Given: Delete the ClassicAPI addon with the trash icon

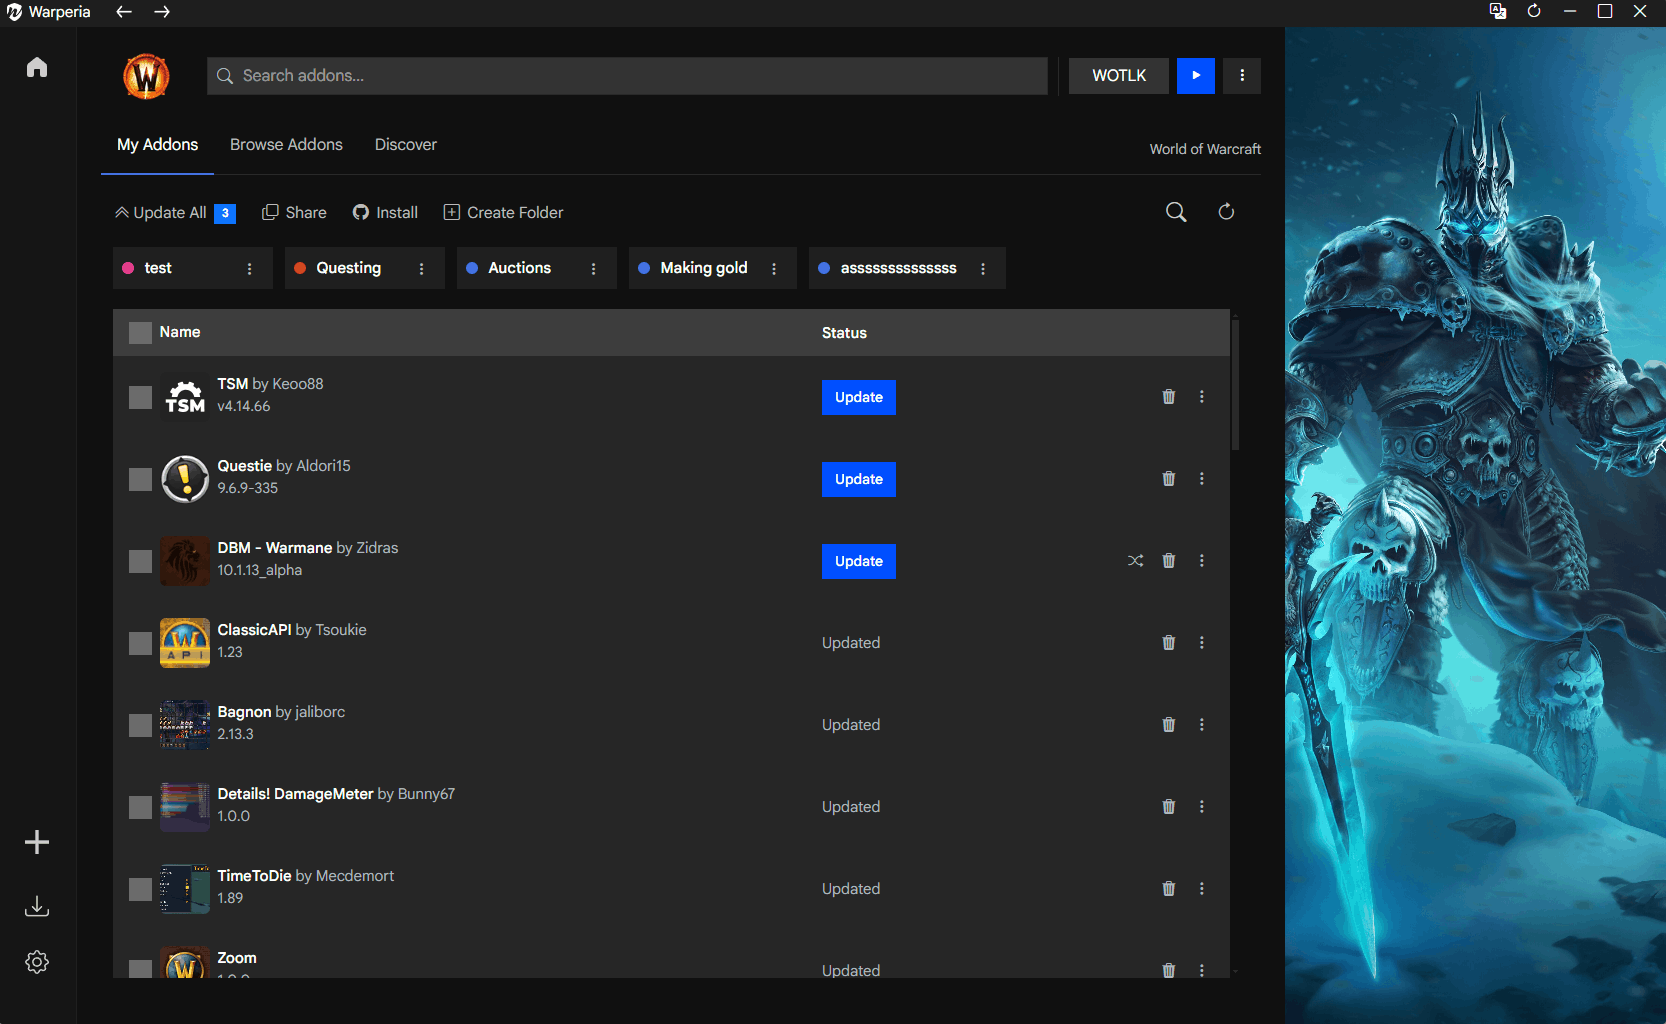Looking at the screenshot, I should click(1169, 643).
